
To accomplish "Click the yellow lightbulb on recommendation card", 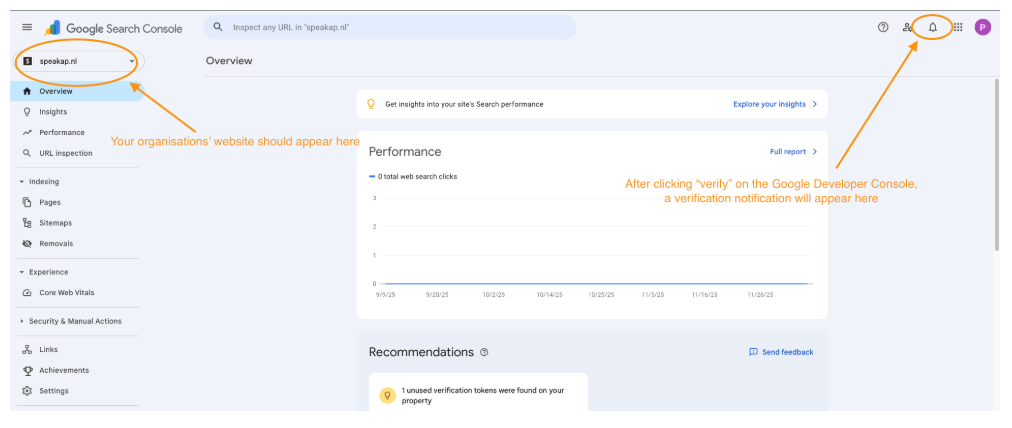I will (387, 395).
